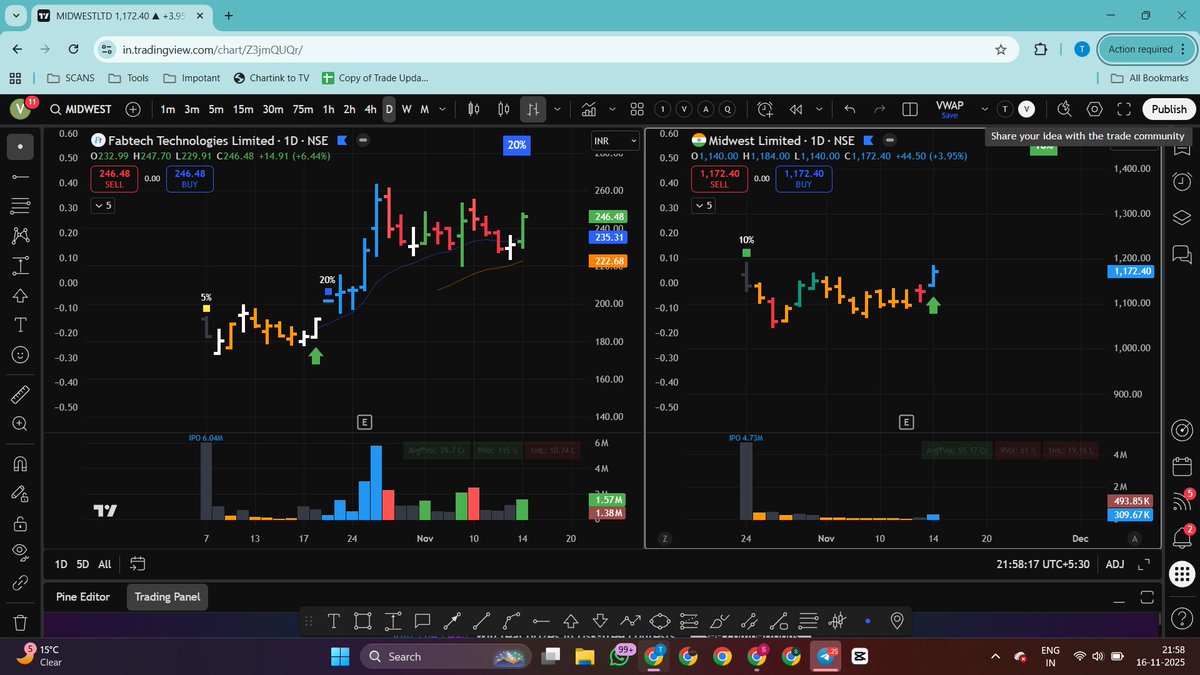Image resolution: width=1200 pixels, height=675 pixels.
Task: Toggle ADJ adjusted data in status bar
Action: pyautogui.click(x=1114, y=564)
